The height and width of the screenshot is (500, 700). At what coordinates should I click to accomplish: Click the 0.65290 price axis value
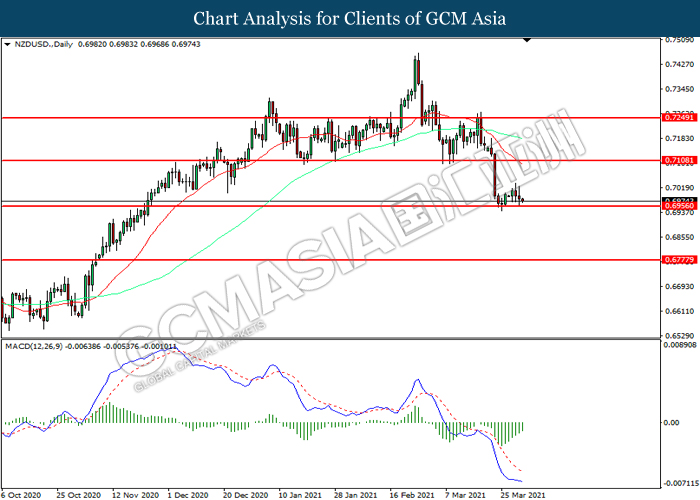coord(679,336)
